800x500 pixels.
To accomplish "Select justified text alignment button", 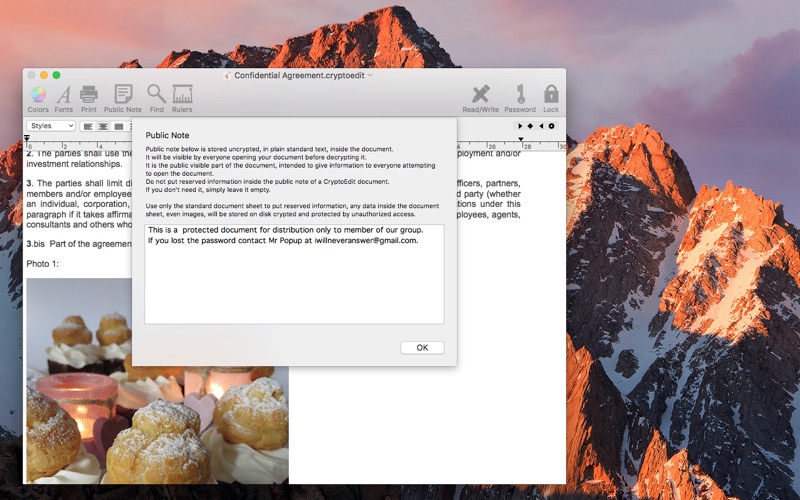I will (x=119, y=126).
